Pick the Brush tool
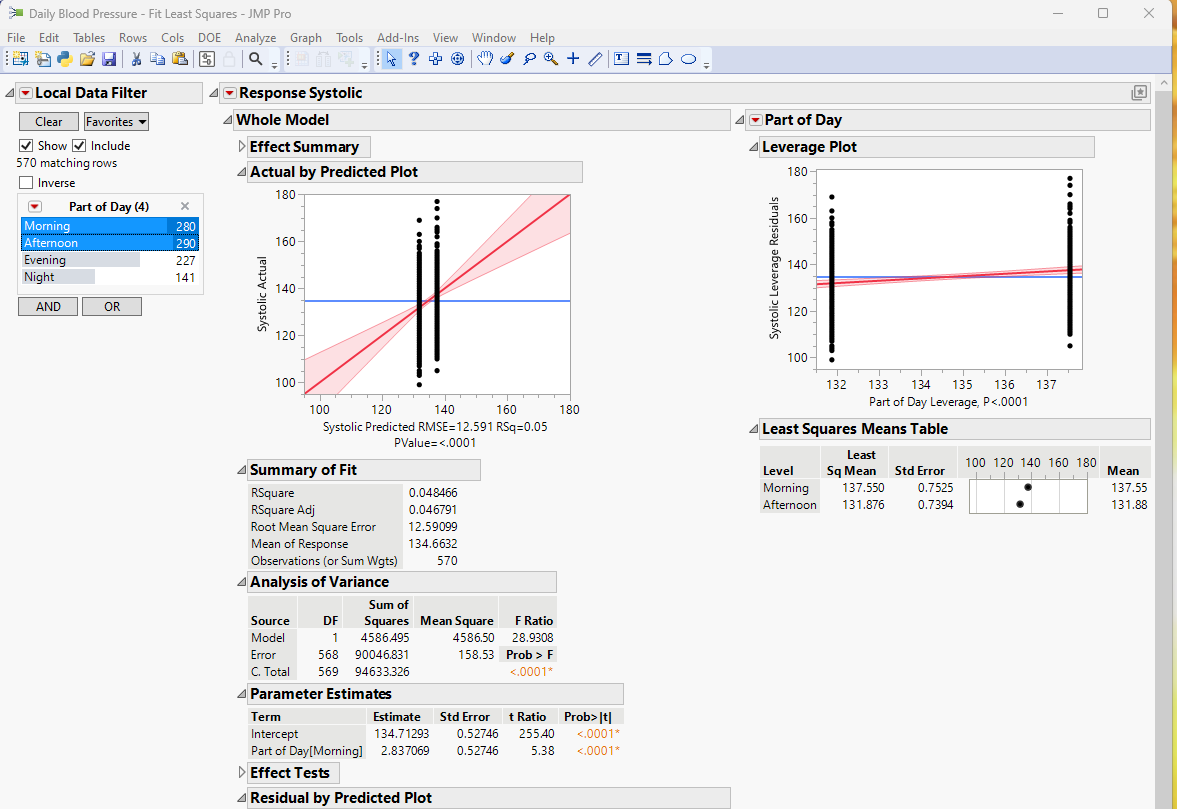Image resolution: width=1177 pixels, height=809 pixels. (507, 58)
